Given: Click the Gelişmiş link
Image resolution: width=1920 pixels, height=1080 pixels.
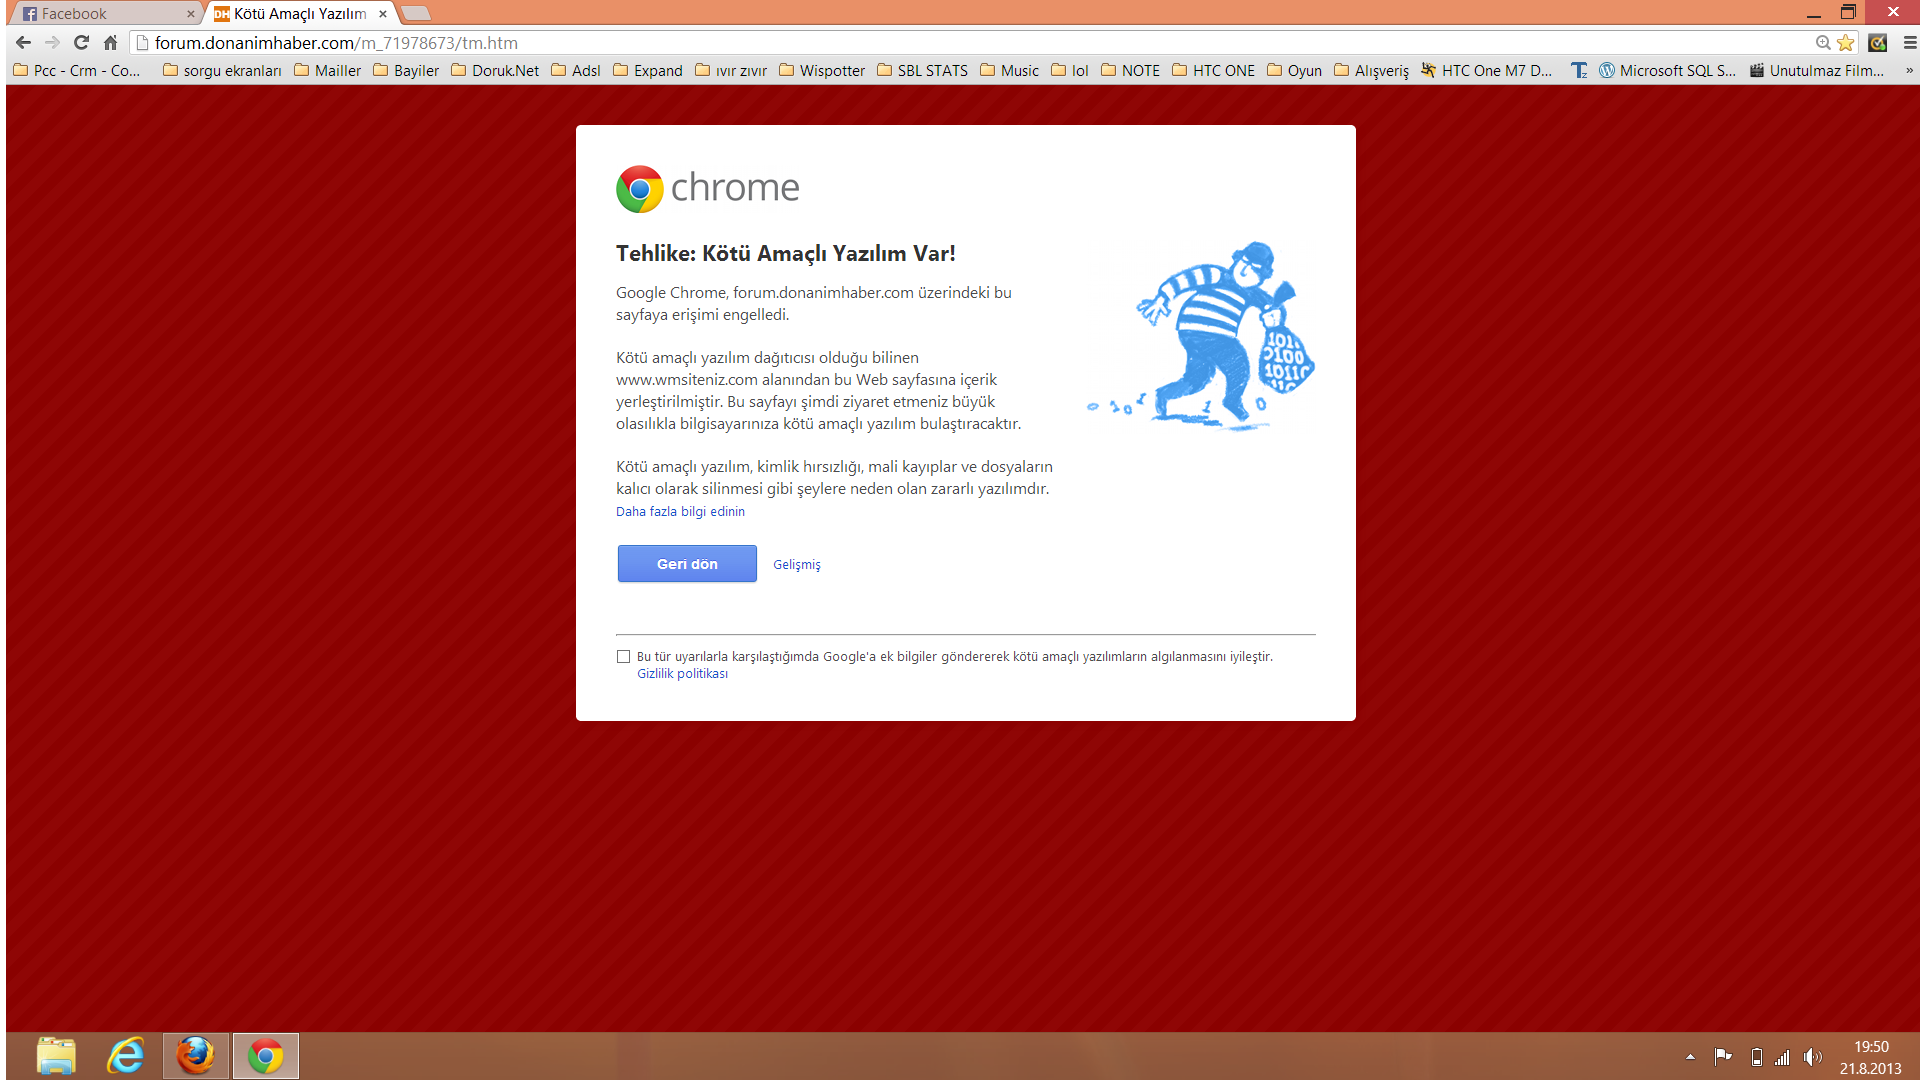Looking at the screenshot, I should (797, 565).
